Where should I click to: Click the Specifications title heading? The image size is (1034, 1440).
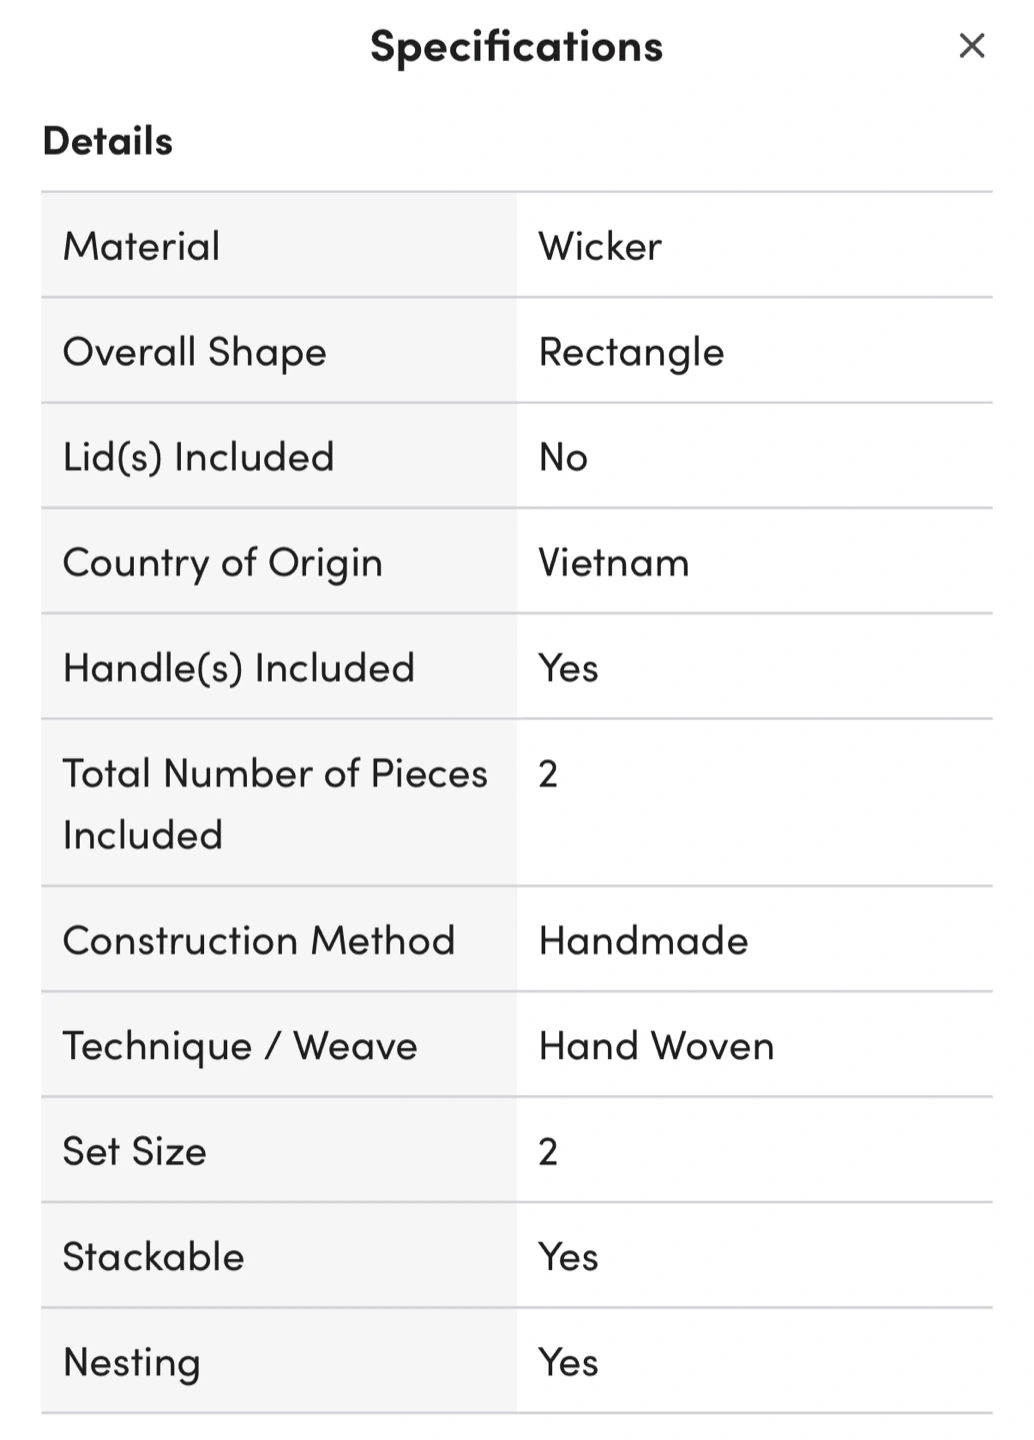pyautogui.click(x=516, y=47)
